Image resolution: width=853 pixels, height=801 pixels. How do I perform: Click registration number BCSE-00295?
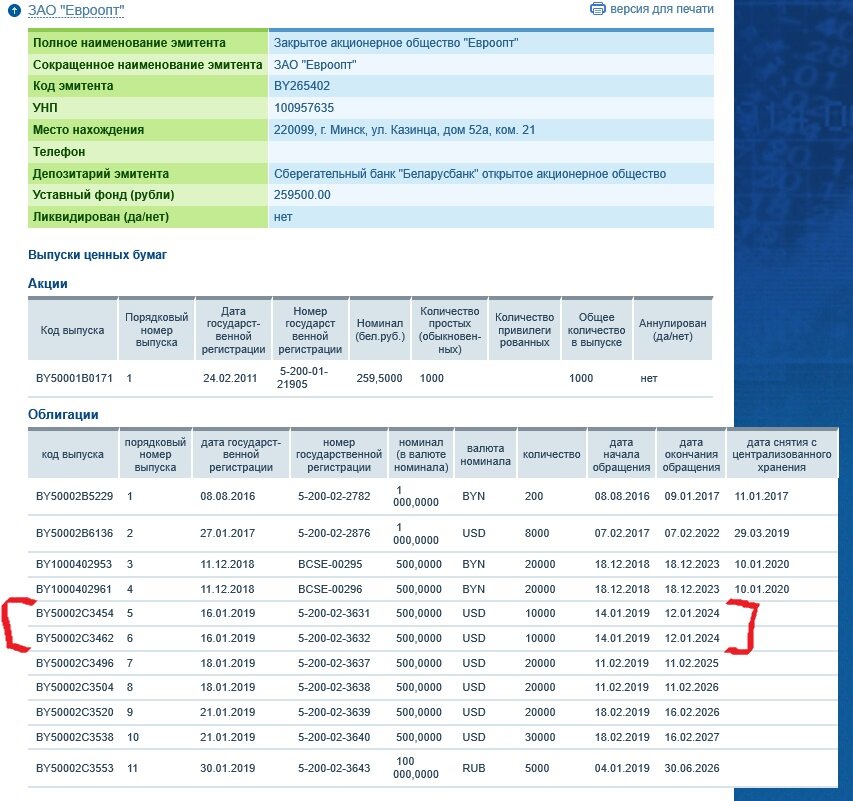(x=330, y=564)
